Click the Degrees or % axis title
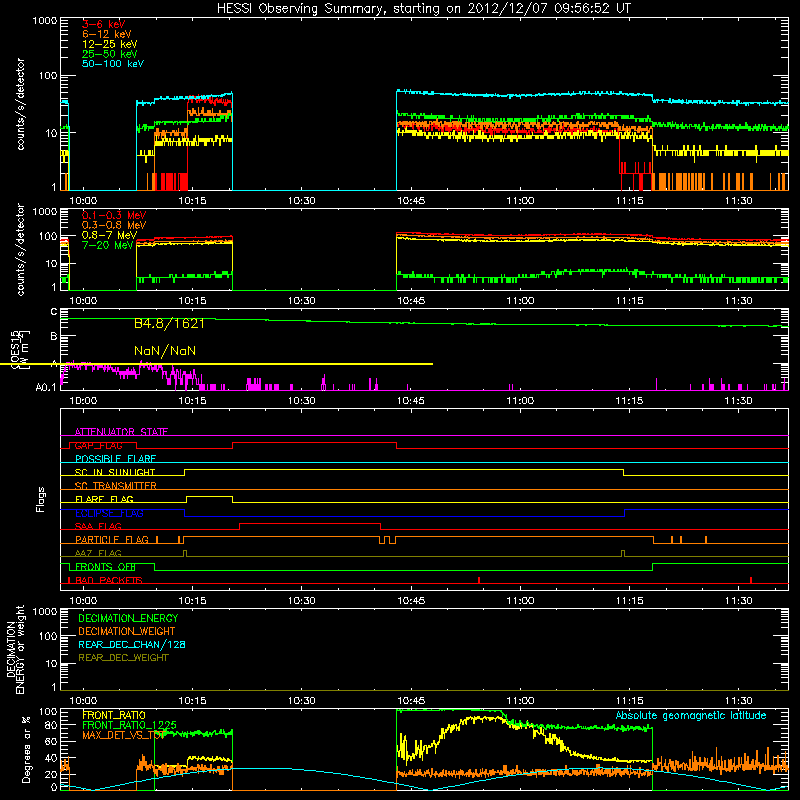Screen dimensions: 800x800 [x=26, y=749]
